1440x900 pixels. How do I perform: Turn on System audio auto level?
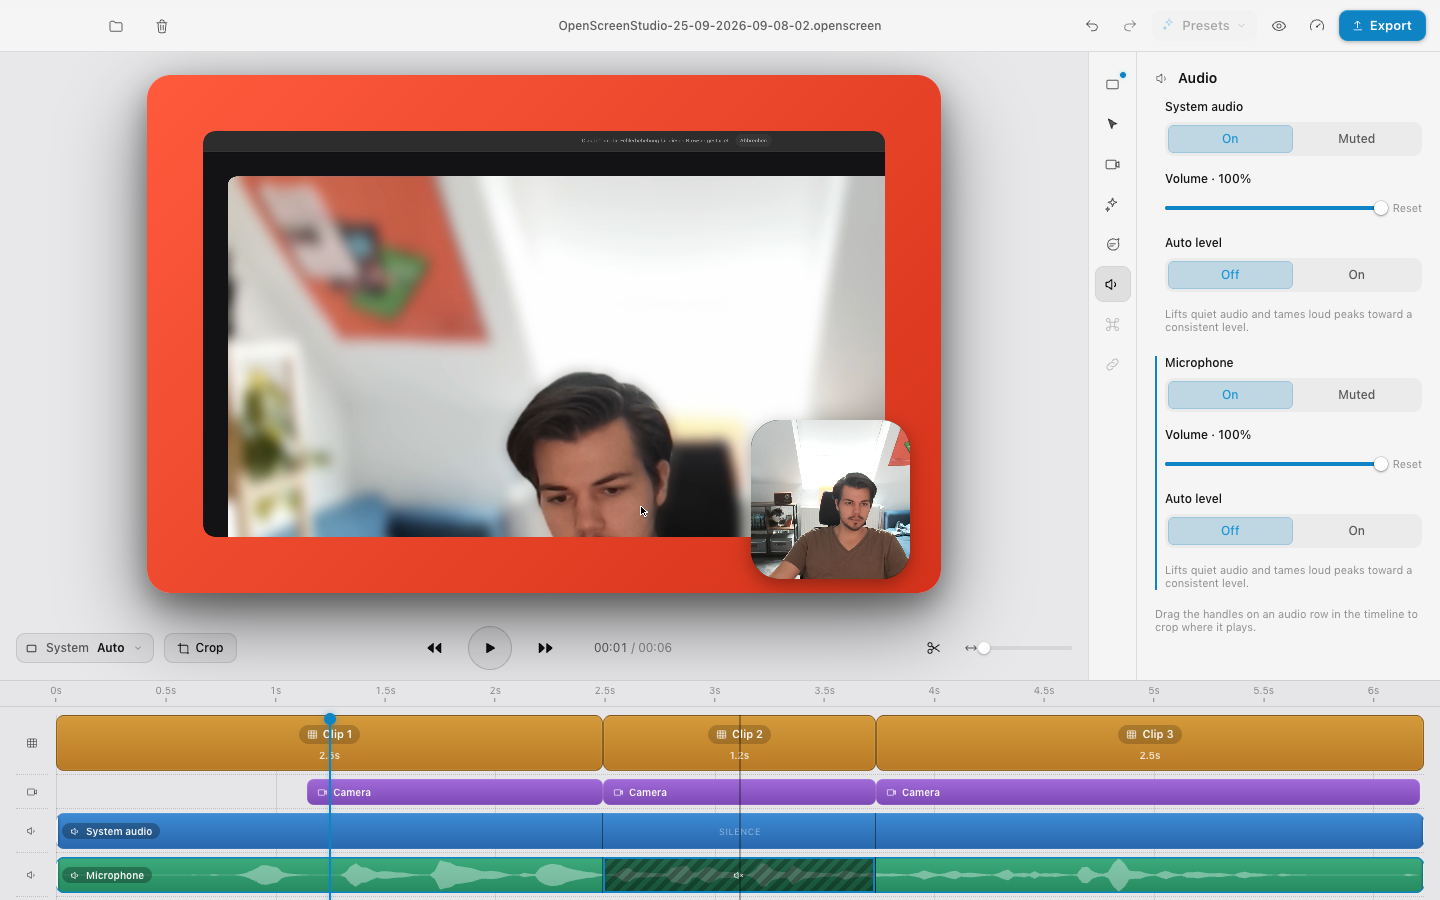[x=1356, y=275]
